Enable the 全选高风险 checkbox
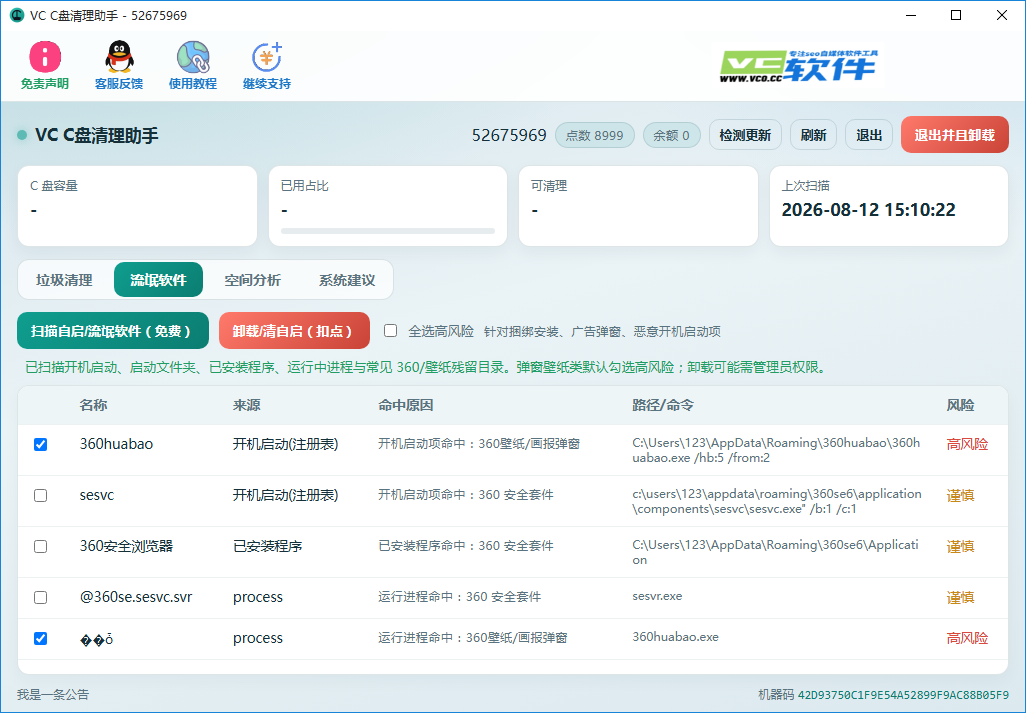This screenshot has width=1026, height=713. [x=391, y=331]
